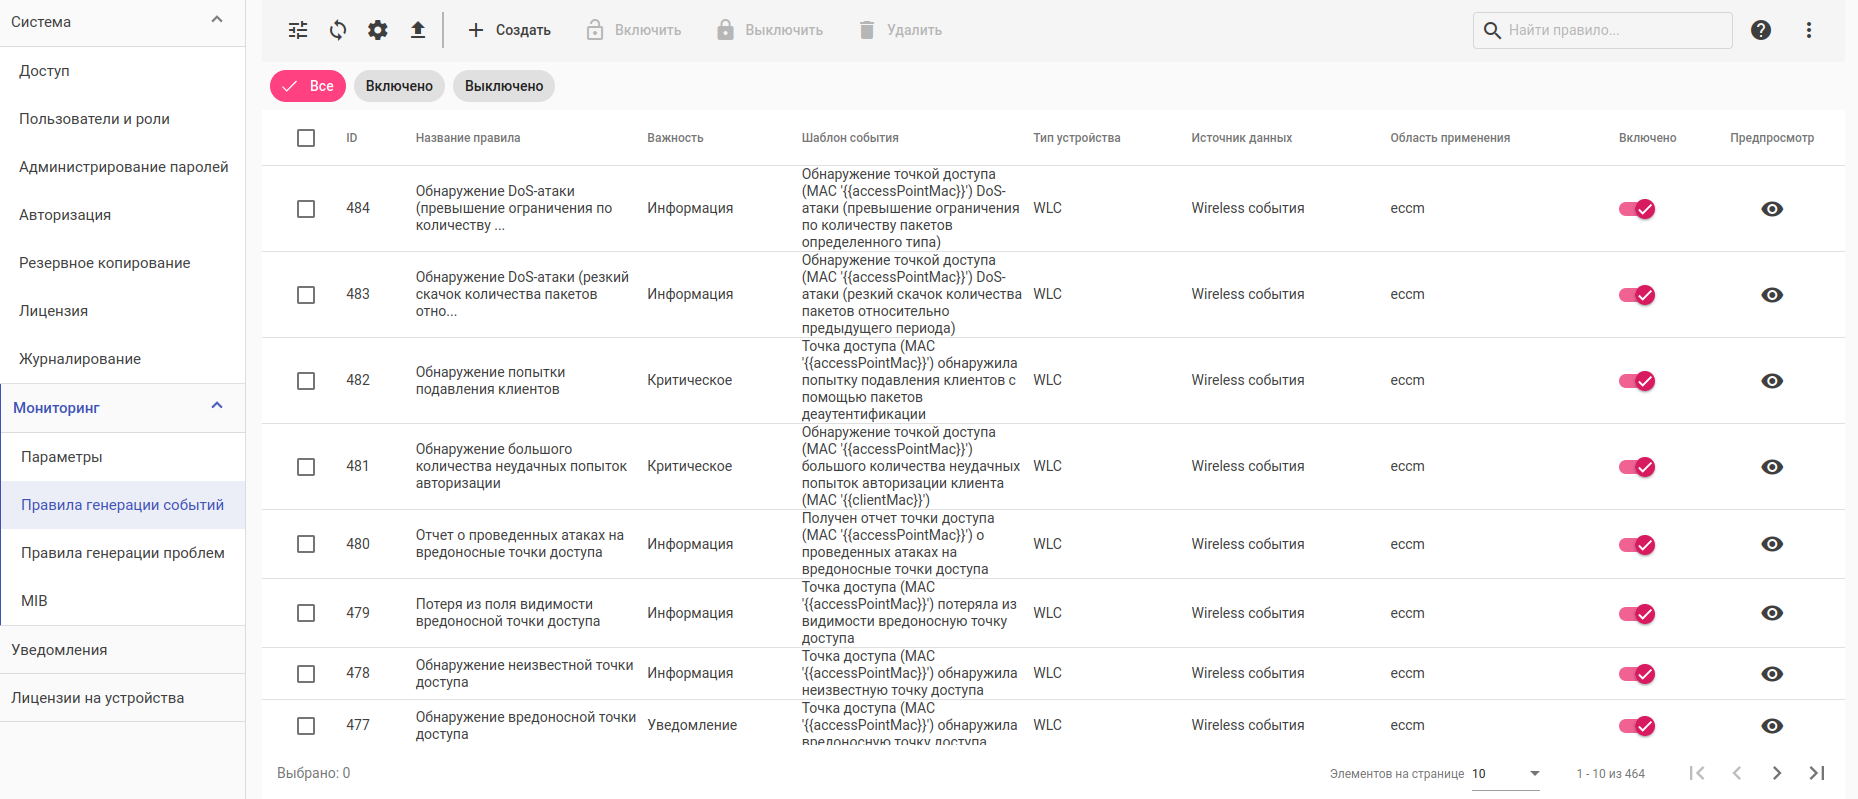
Task: Tick the checkbox for rule 481
Action: point(306,467)
